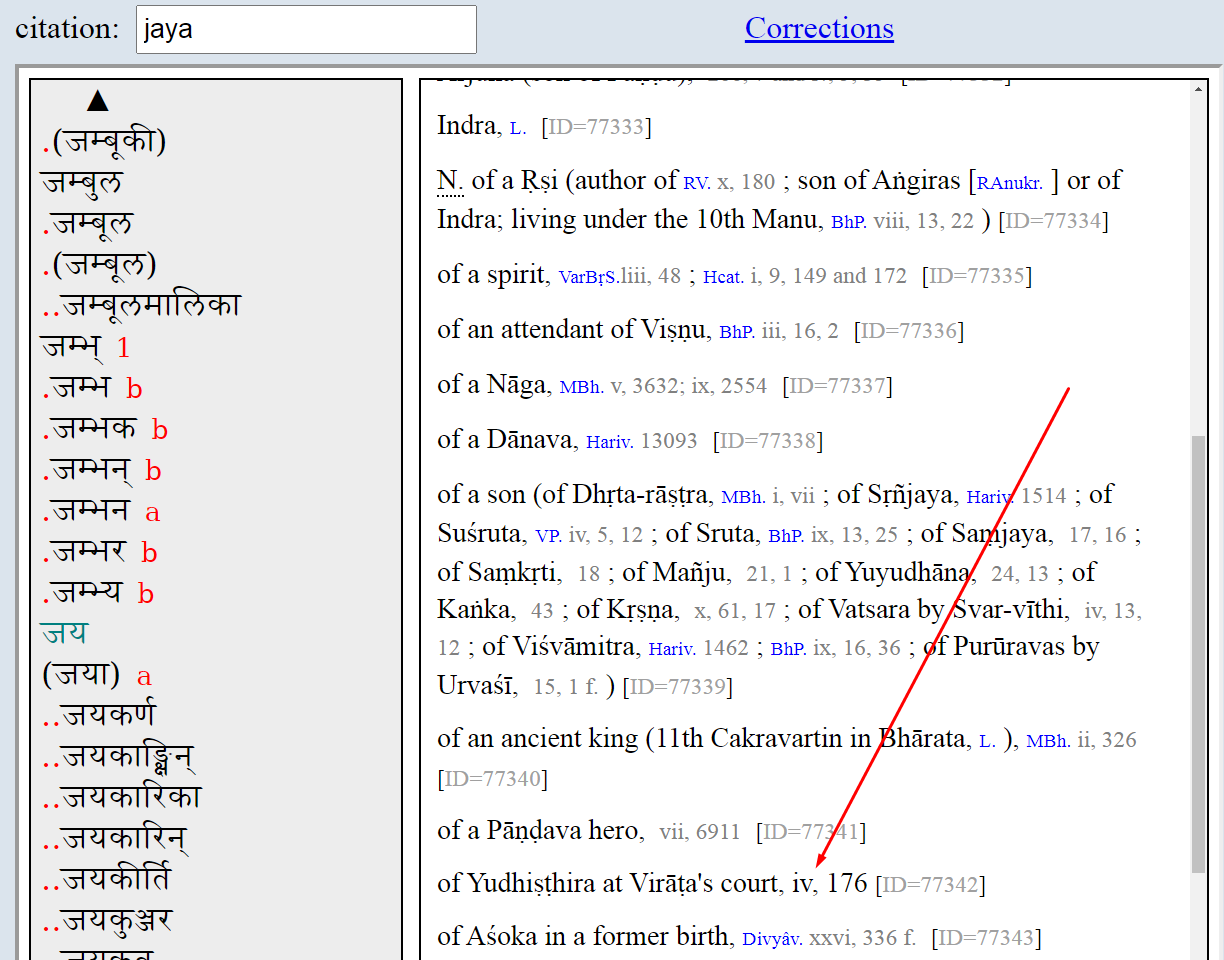Open the Corrections link

pyautogui.click(x=818, y=28)
